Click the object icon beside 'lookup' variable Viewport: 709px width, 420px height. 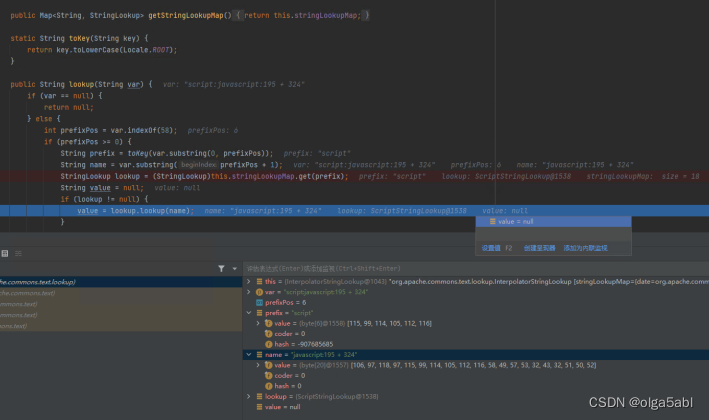tap(260, 396)
